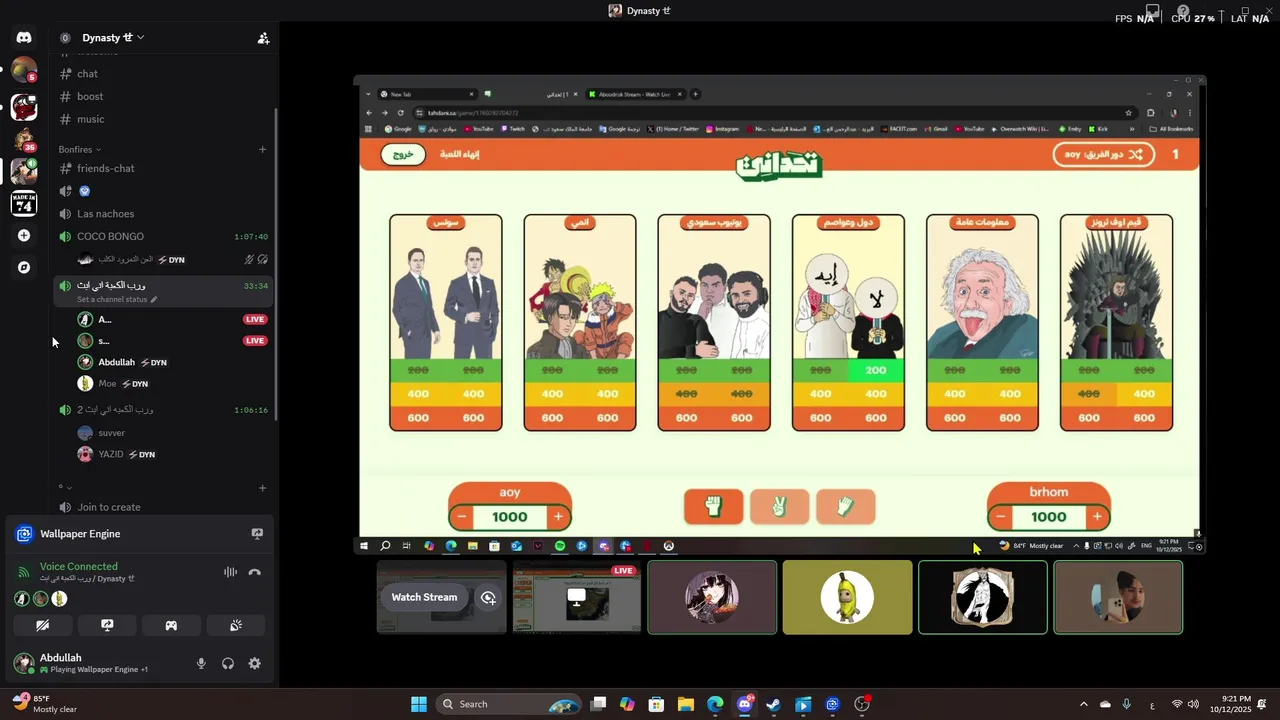Open Steam from the Windows taskbar
Viewport: 1280px width, 720px height.
click(773, 704)
